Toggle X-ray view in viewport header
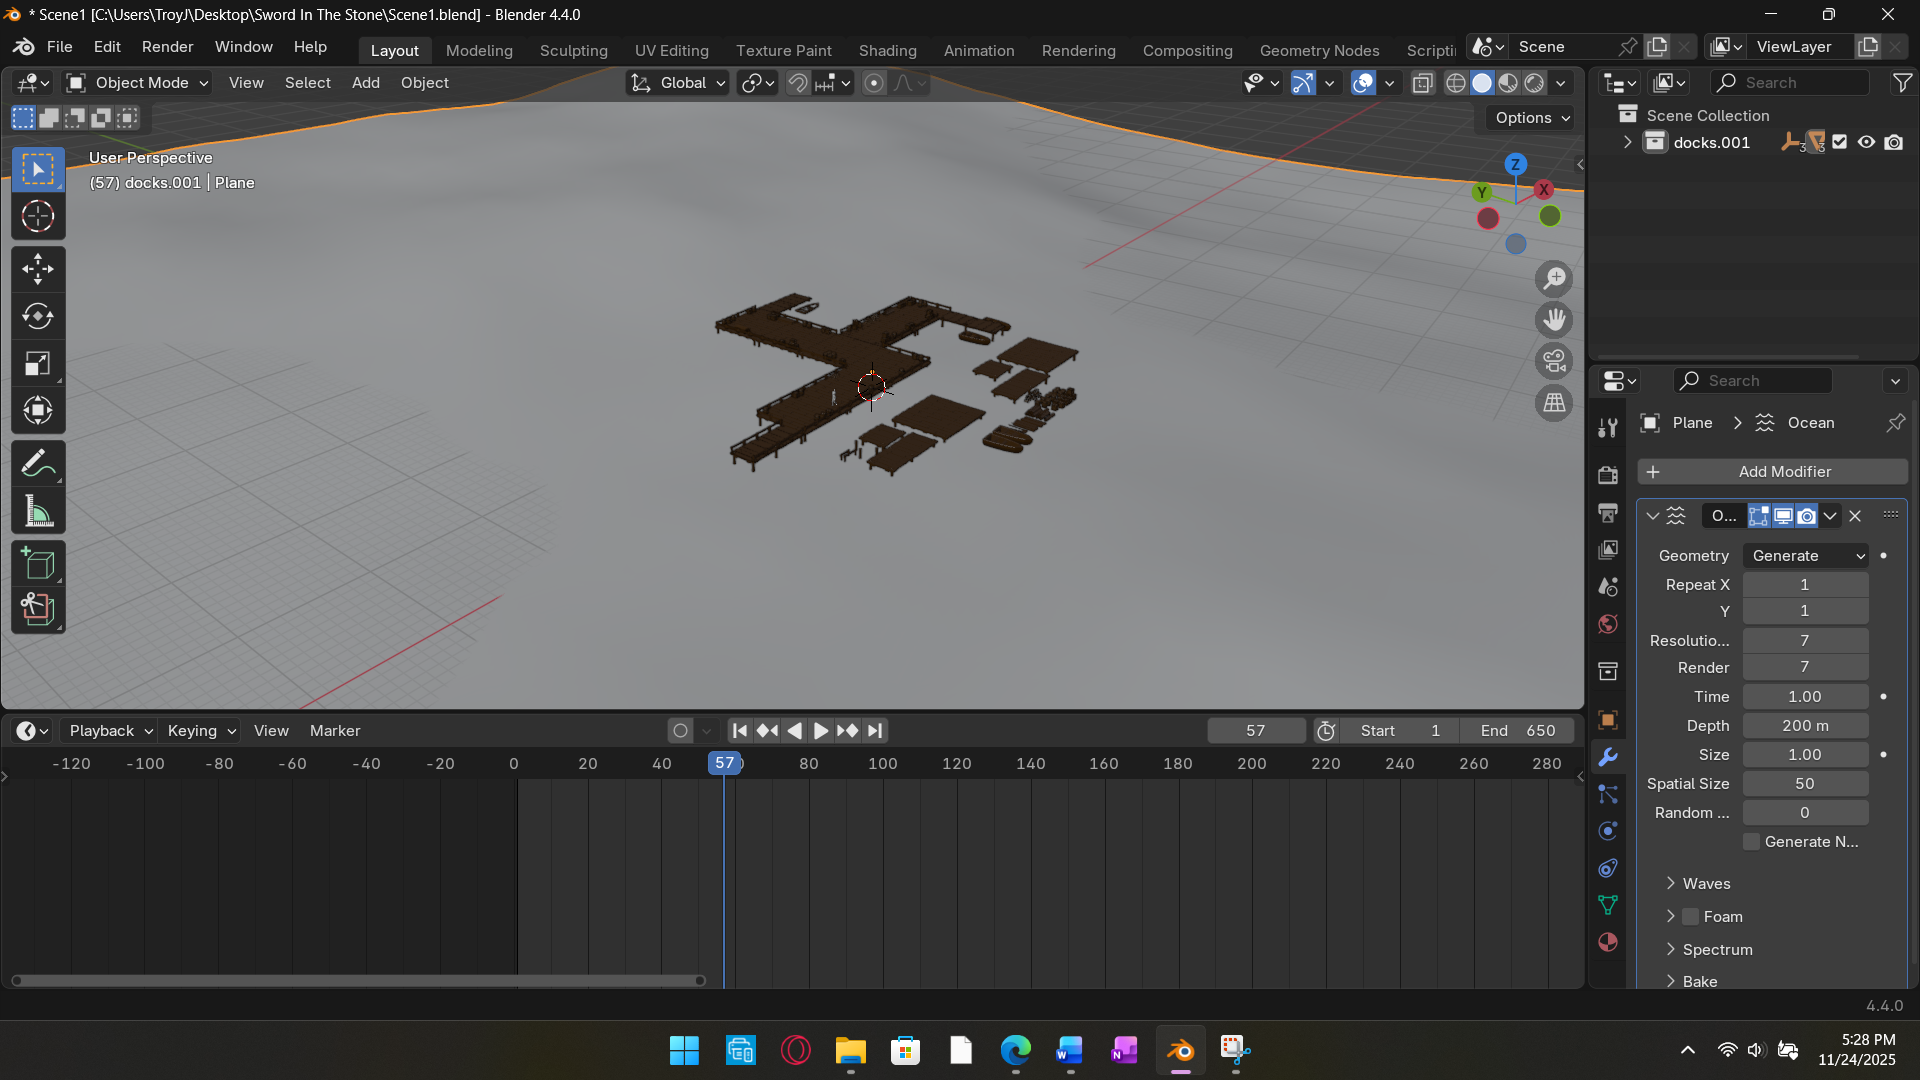 pyautogui.click(x=1422, y=83)
